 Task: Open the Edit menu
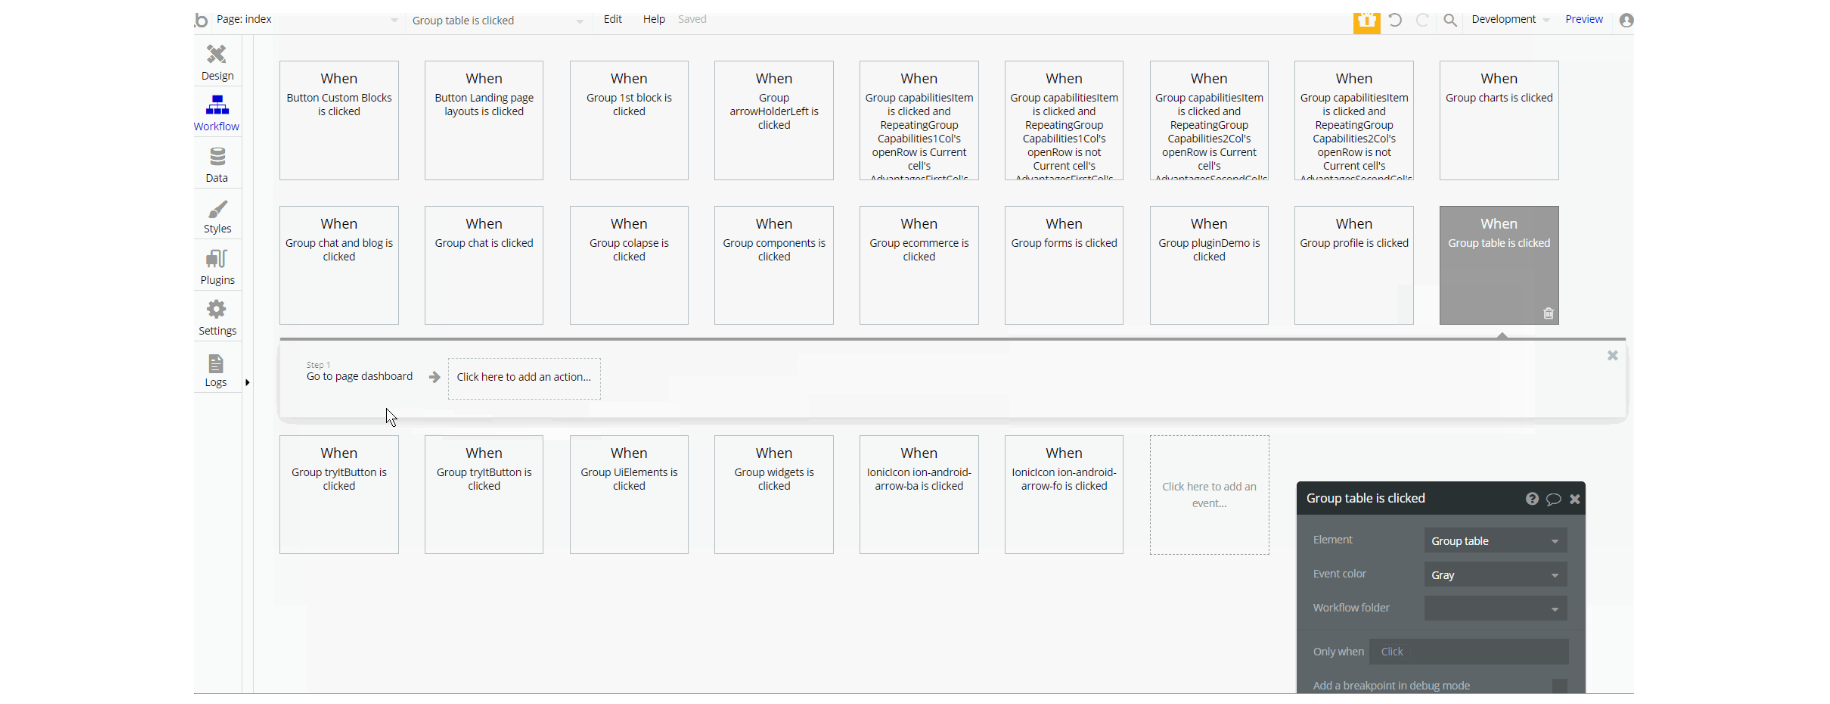point(613,19)
